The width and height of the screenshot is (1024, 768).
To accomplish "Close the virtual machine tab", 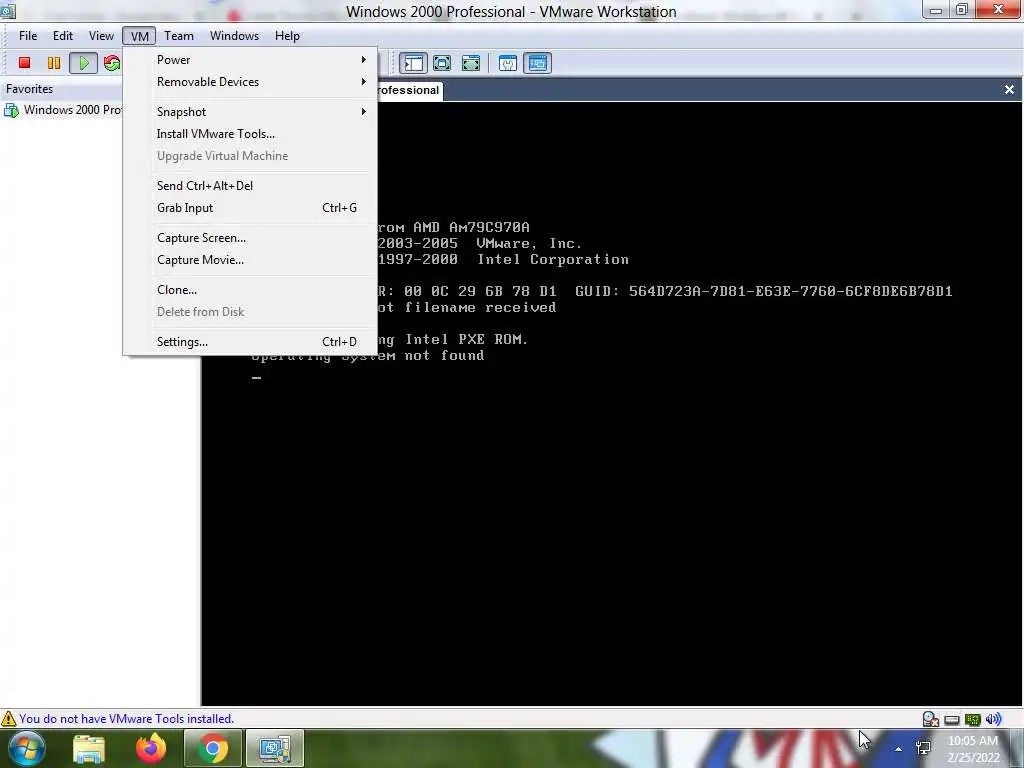I will 1009,89.
